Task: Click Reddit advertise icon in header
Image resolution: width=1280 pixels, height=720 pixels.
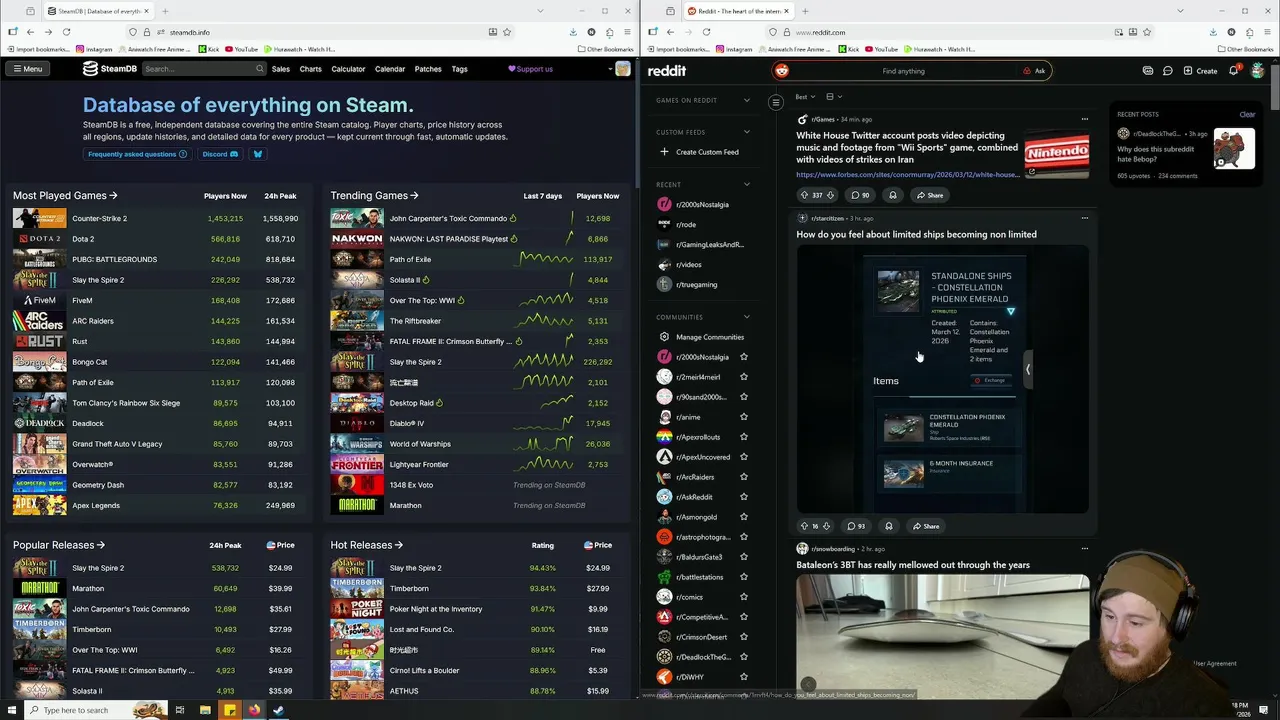Action: click(x=1148, y=71)
